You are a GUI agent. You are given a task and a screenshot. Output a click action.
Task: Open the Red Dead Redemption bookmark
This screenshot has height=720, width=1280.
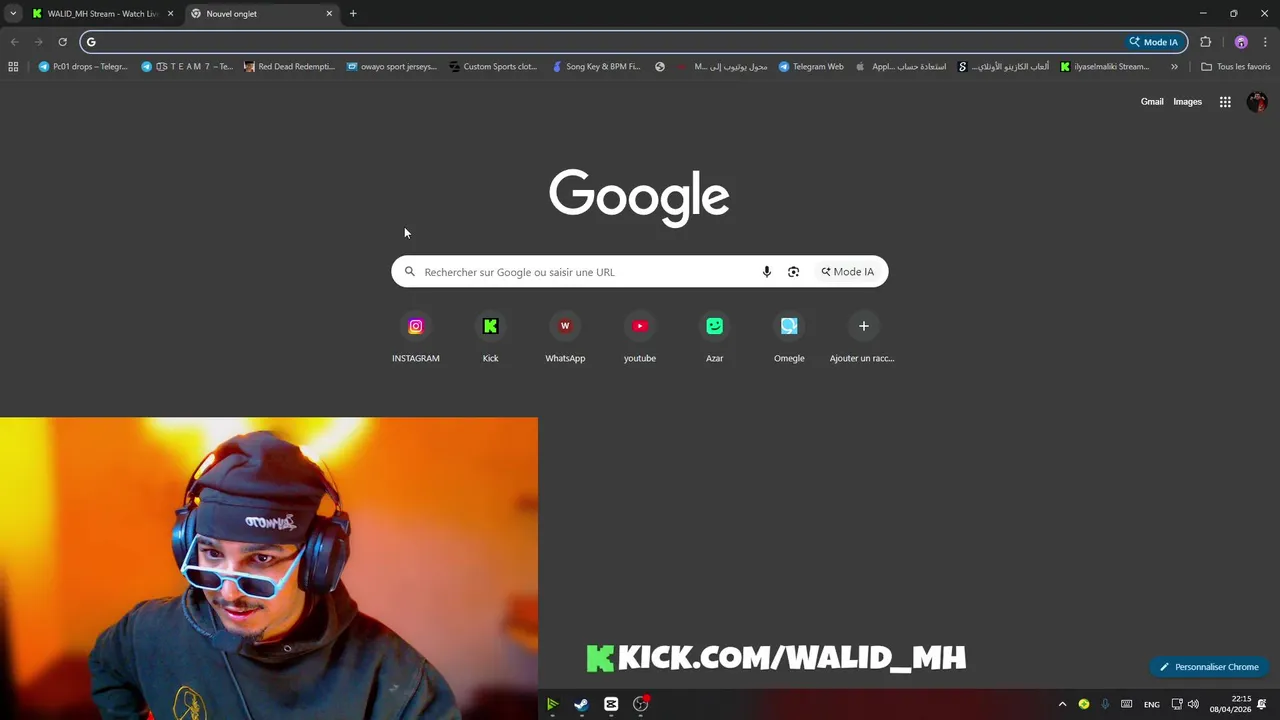290,67
